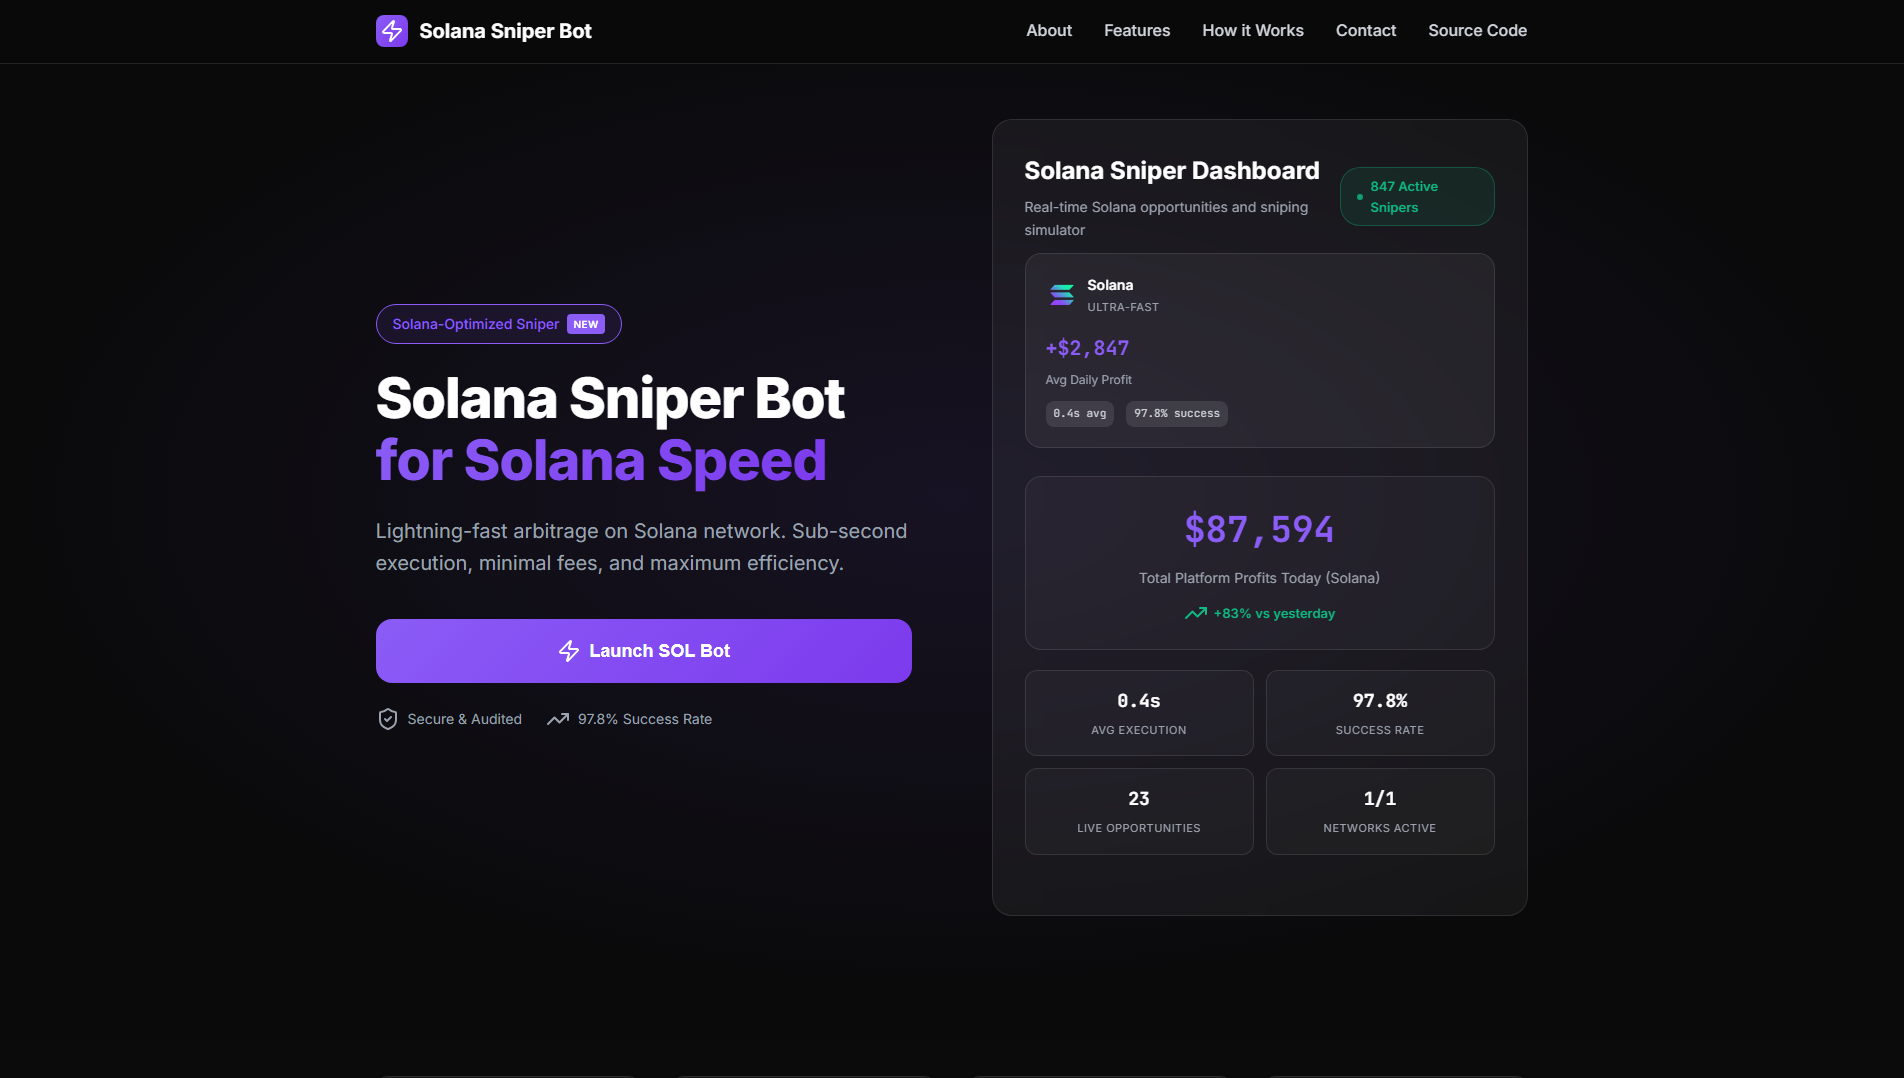Click the Solana Sniper Bot brand title

tap(505, 31)
